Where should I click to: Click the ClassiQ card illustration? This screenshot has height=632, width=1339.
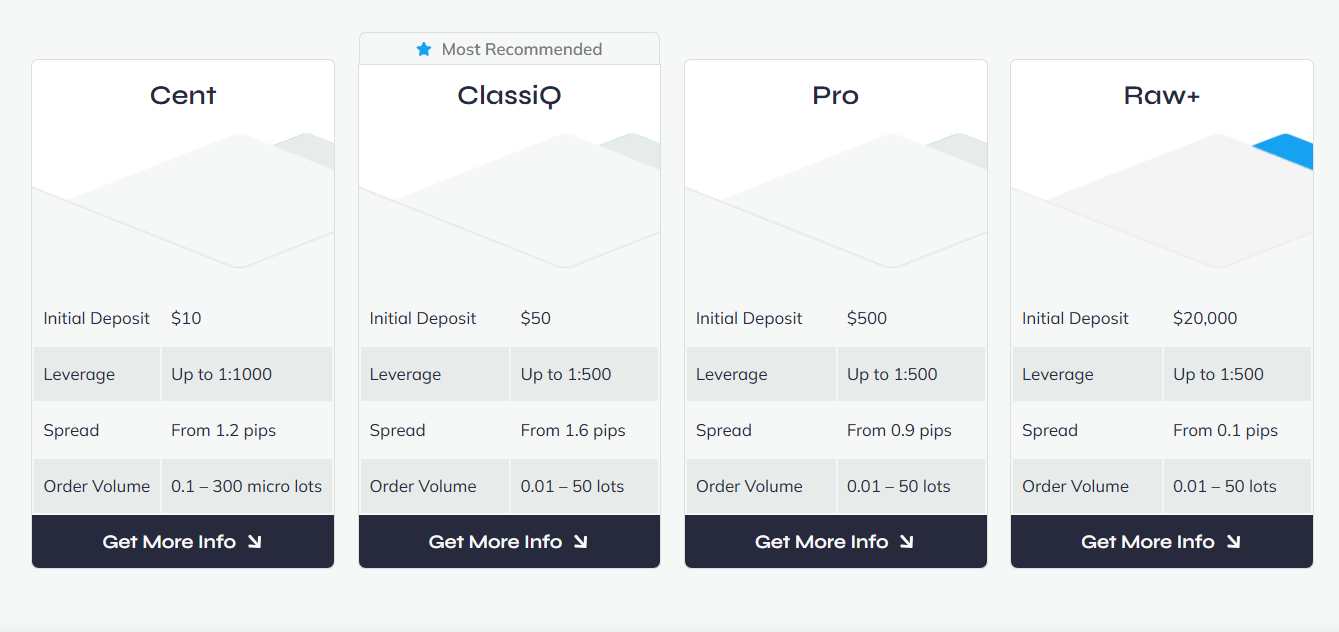coord(509,205)
